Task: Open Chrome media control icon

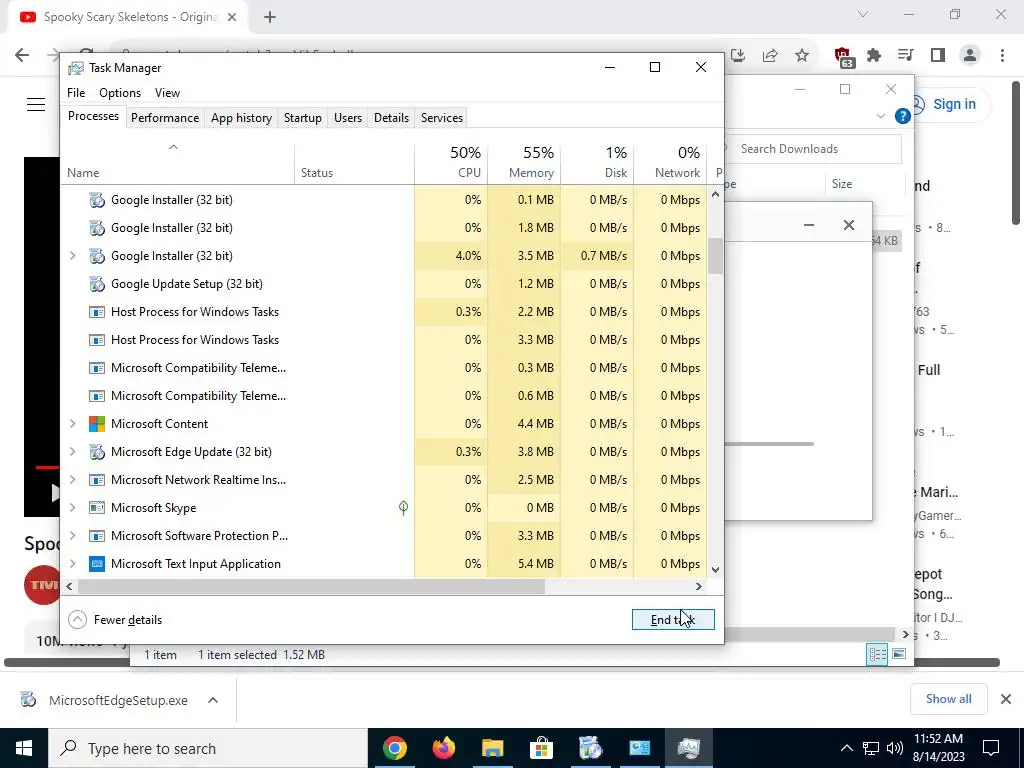Action: (x=906, y=56)
